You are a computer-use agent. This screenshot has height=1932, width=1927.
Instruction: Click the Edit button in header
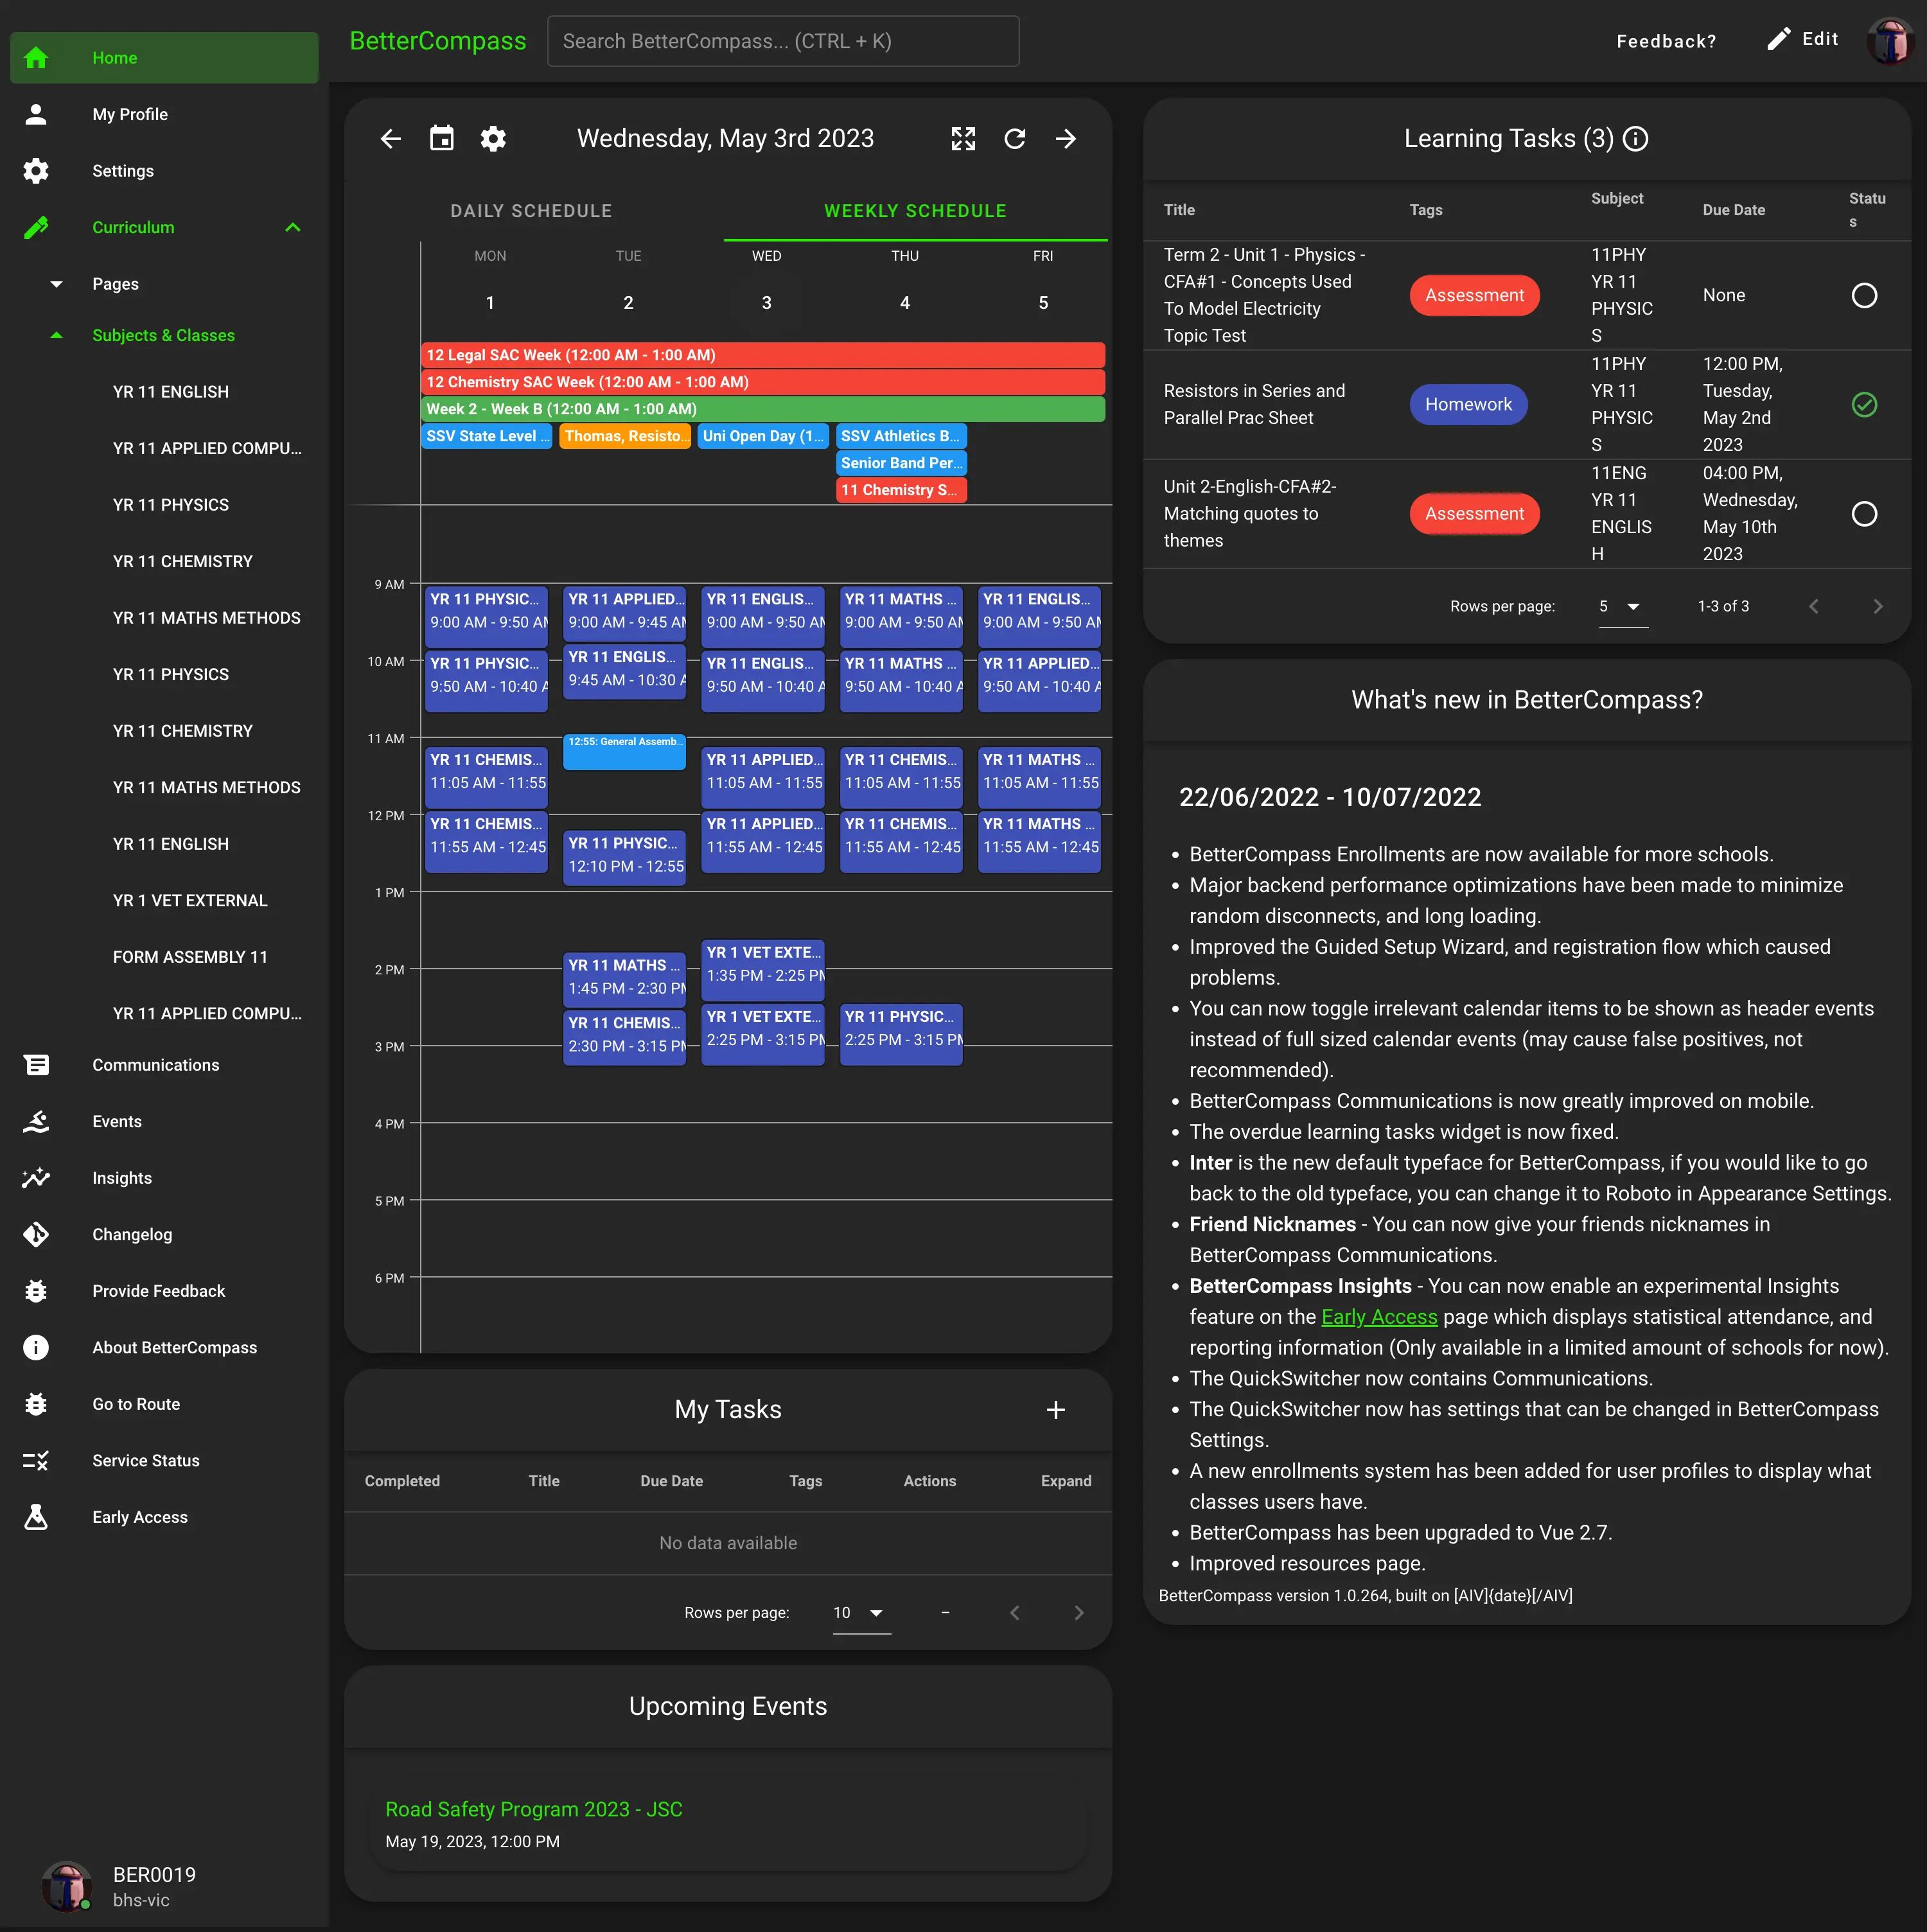1802,39
